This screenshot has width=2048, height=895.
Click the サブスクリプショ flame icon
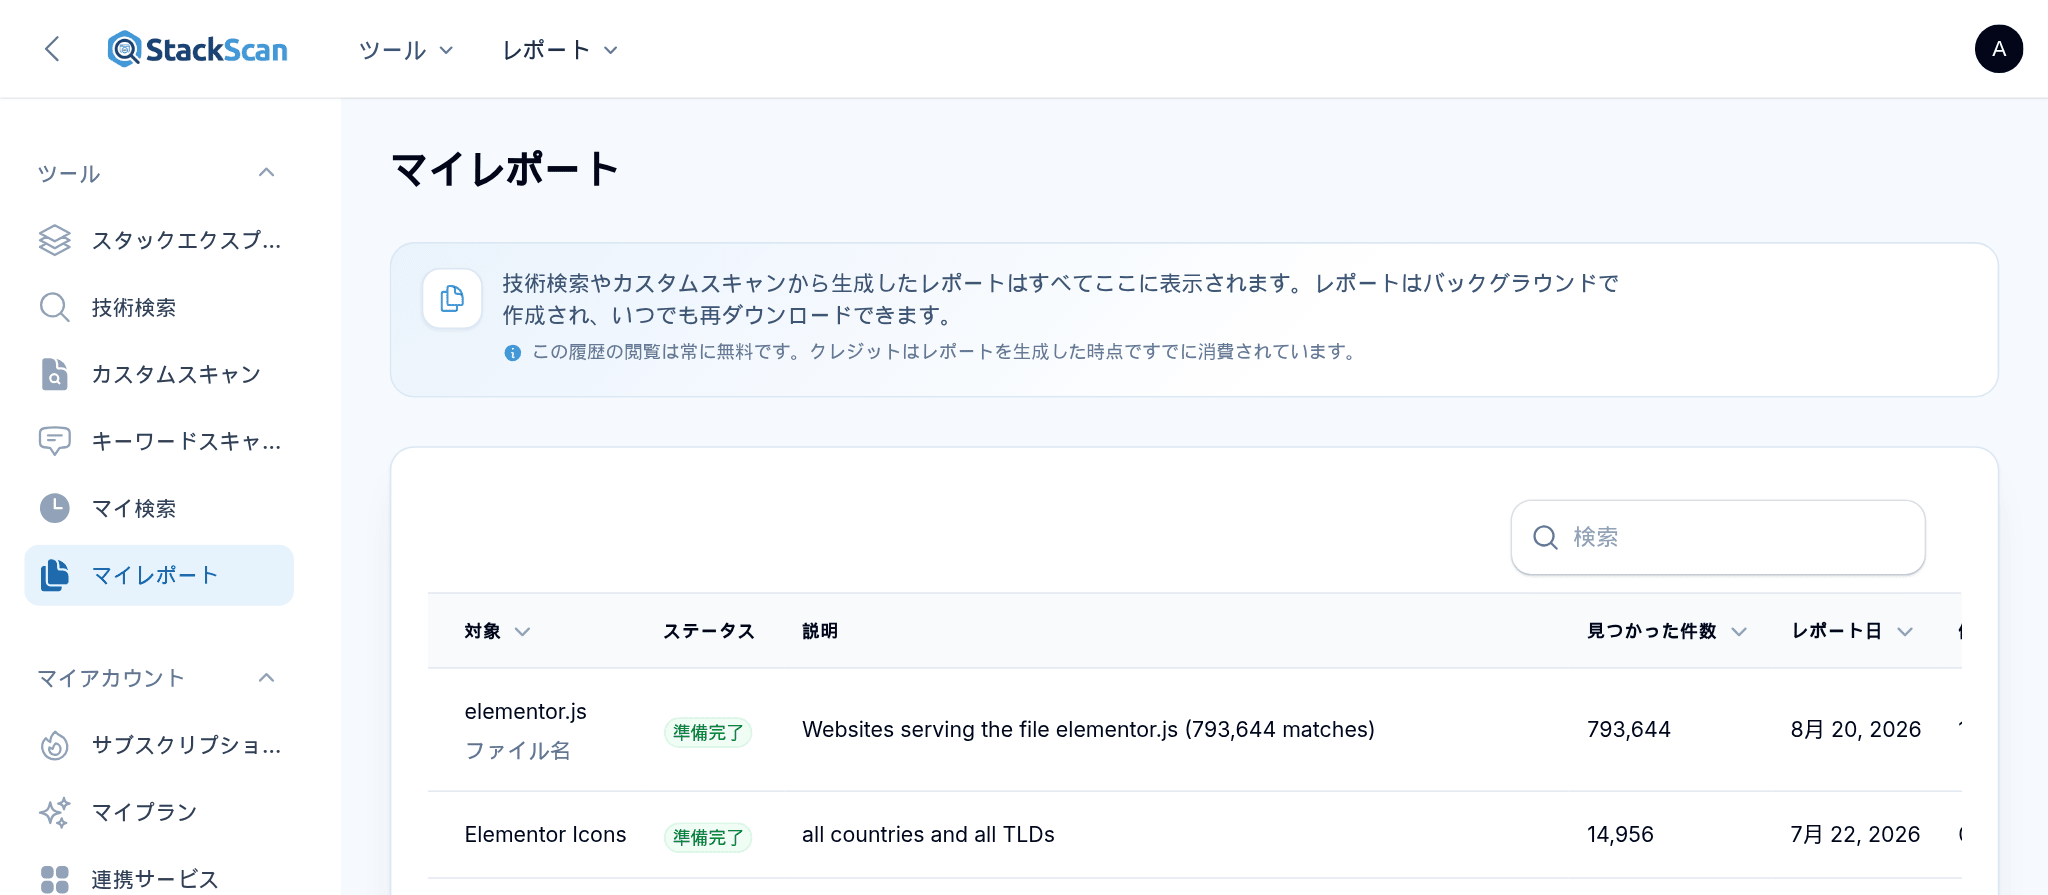click(55, 745)
